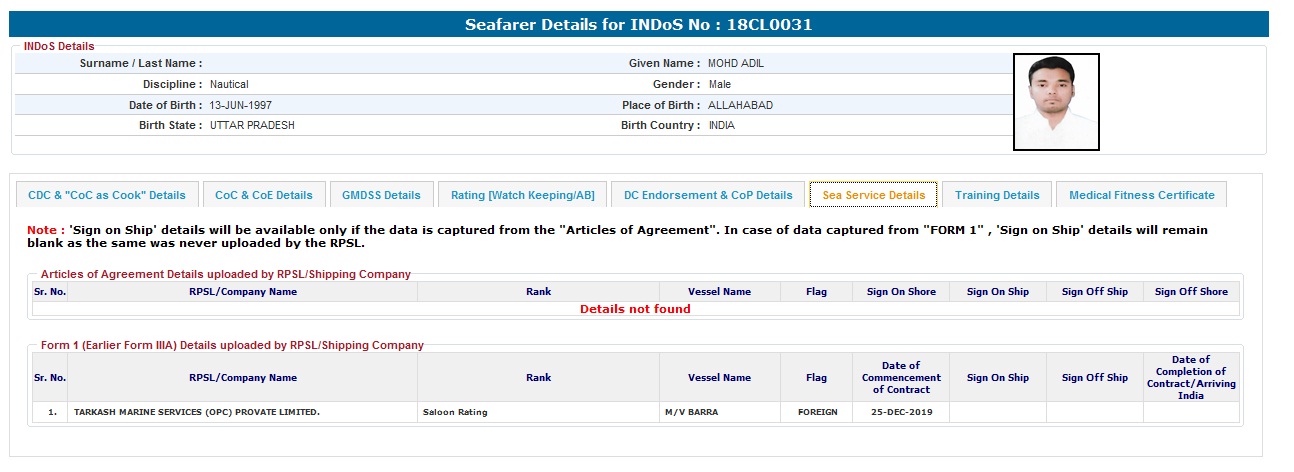Switch to the CoC & CoE Details tab
Screen dimensions: 1294x472
(264, 195)
